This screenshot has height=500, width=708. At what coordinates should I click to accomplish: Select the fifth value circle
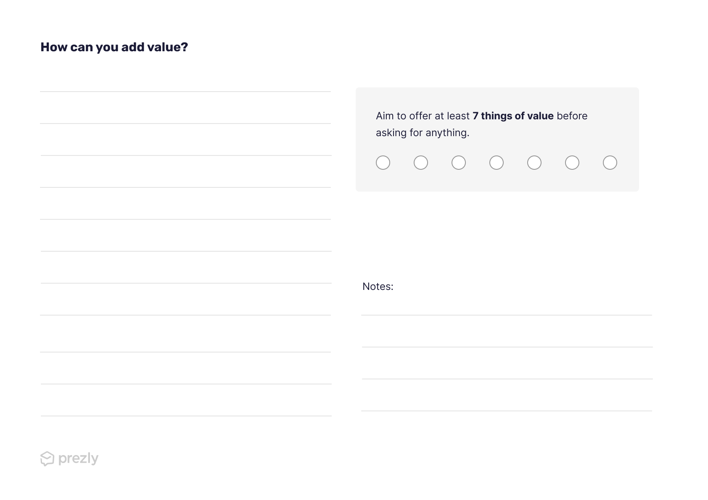click(x=534, y=163)
